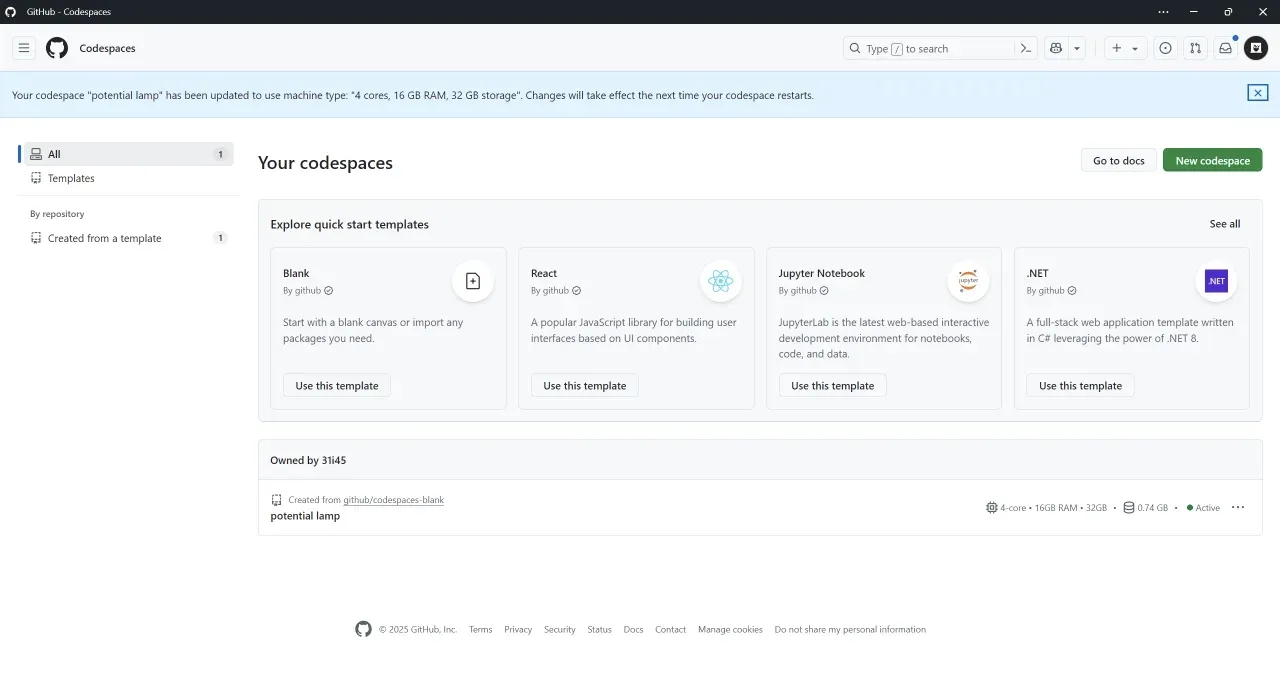The height and width of the screenshot is (684, 1280).
Task: Click github author link on Blank card
Action: (x=308, y=291)
